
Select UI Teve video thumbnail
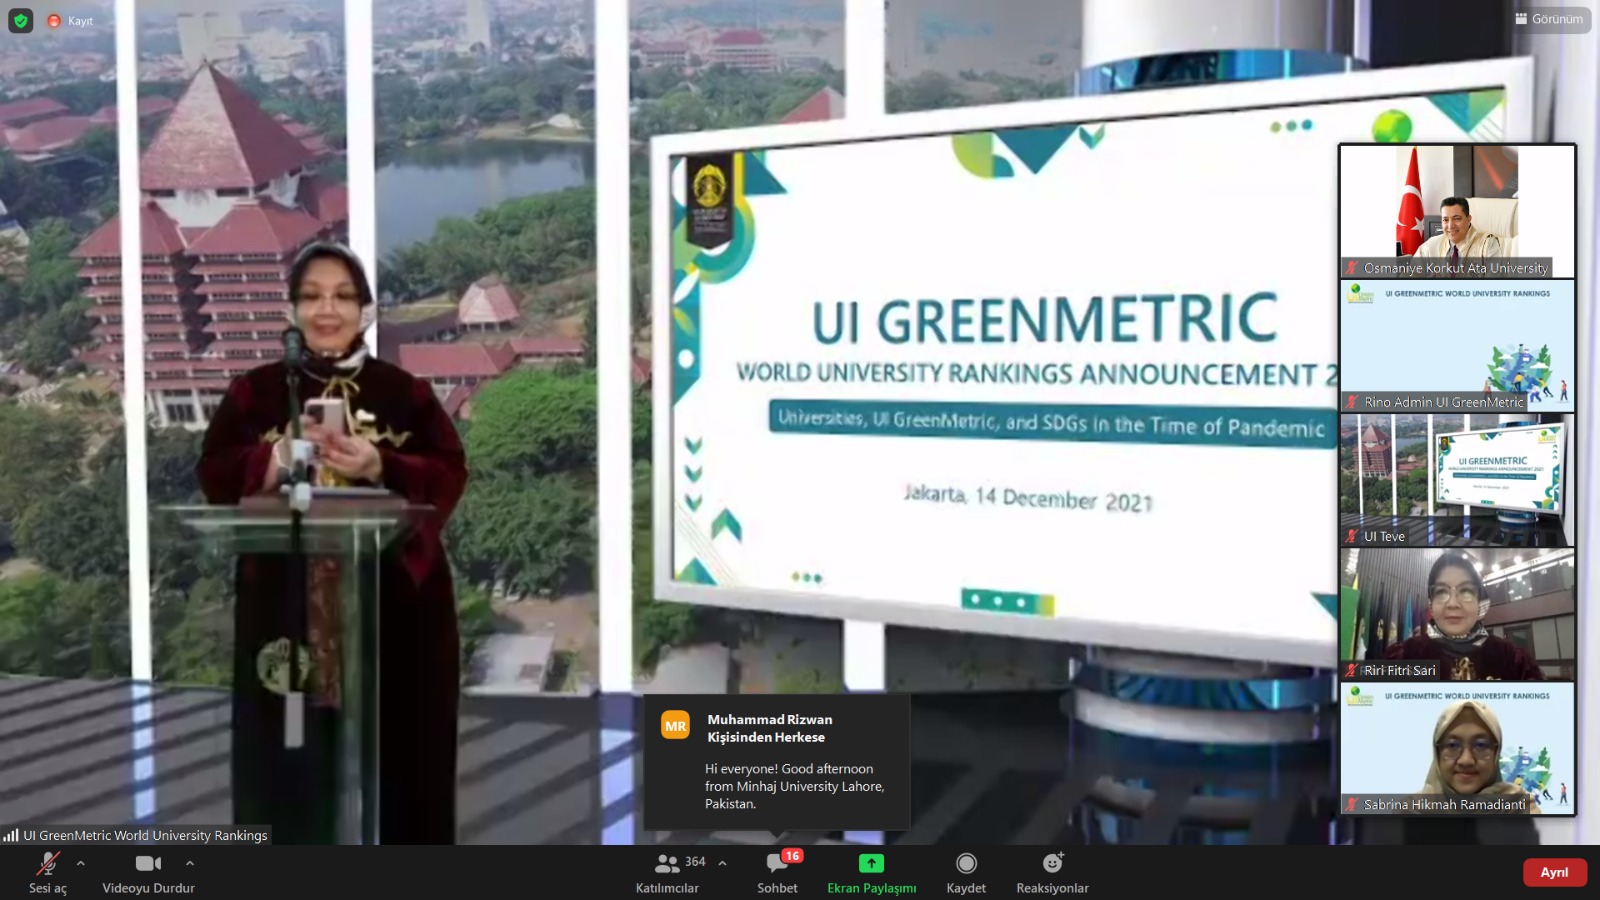pos(1457,480)
